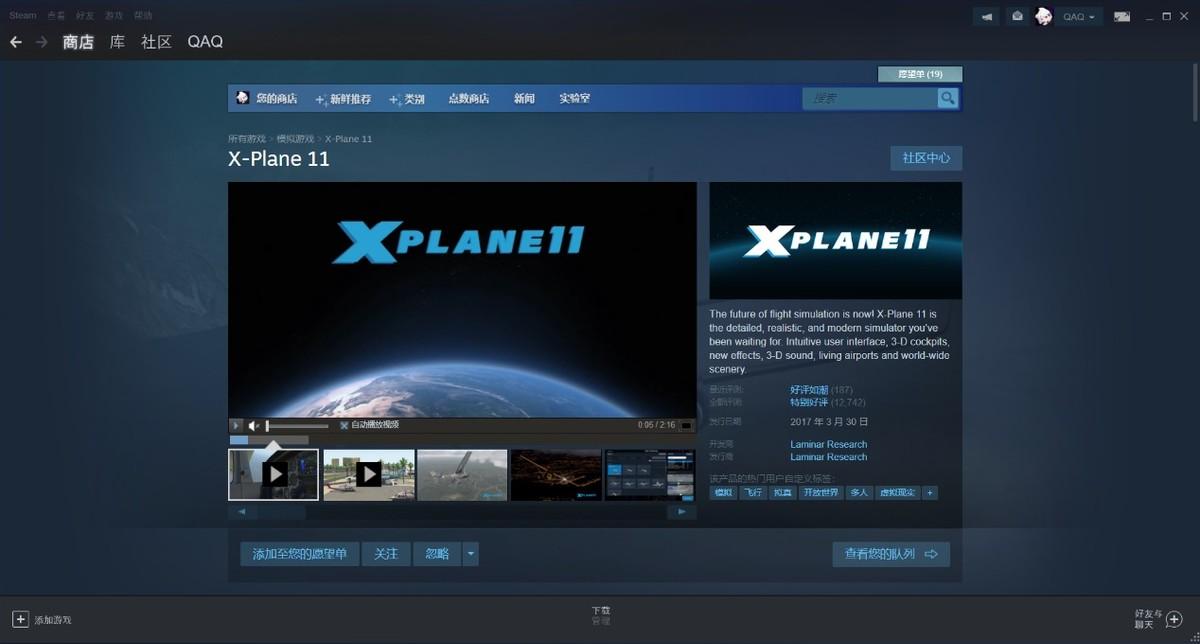Expand the 类别 store menu
This screenshot has height=644, width=1200.
tap(407, 99)
